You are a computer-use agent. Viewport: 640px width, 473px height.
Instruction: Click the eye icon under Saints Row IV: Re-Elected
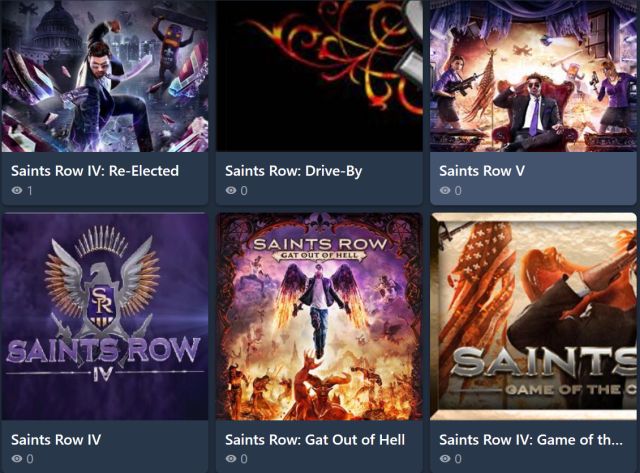click(x=17, y=190)
